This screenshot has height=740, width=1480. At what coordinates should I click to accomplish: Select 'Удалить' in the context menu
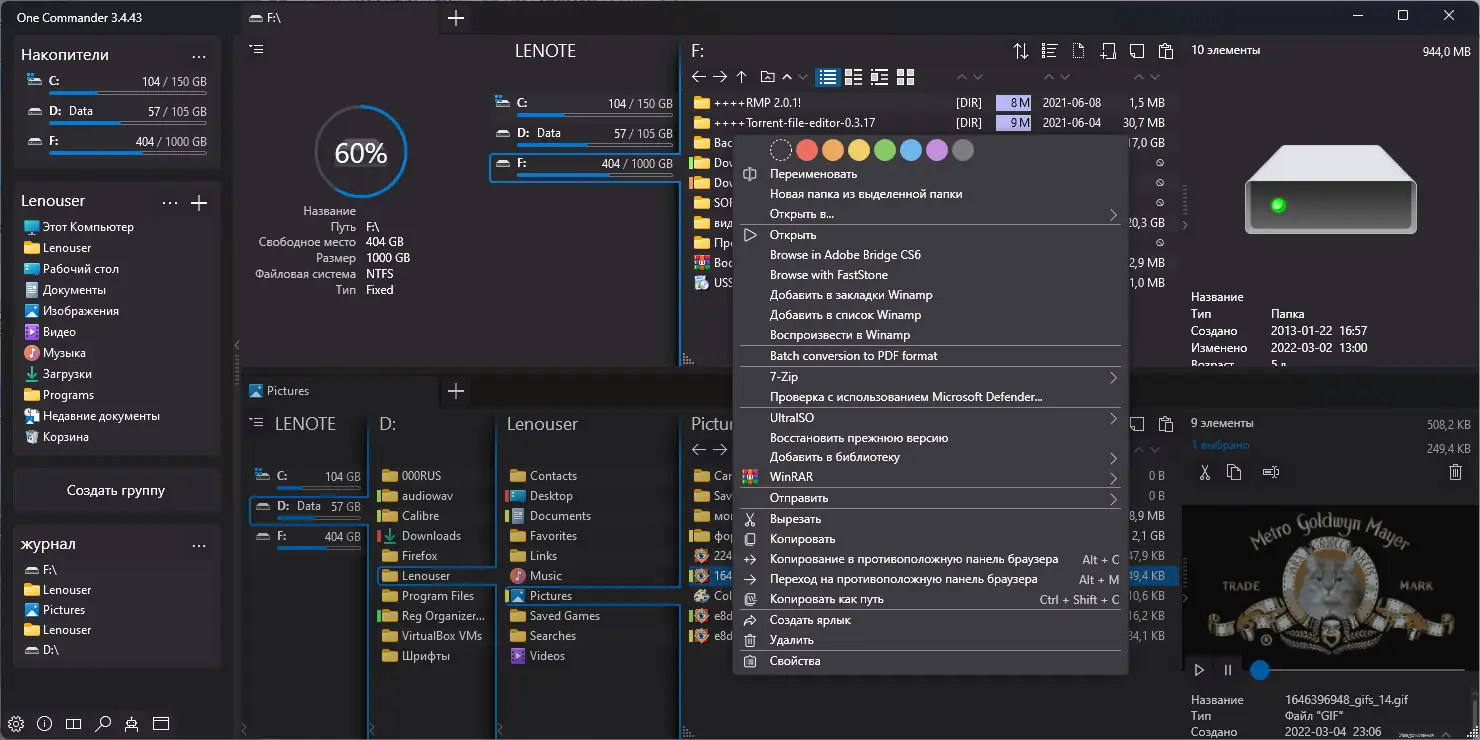(931, 640)
